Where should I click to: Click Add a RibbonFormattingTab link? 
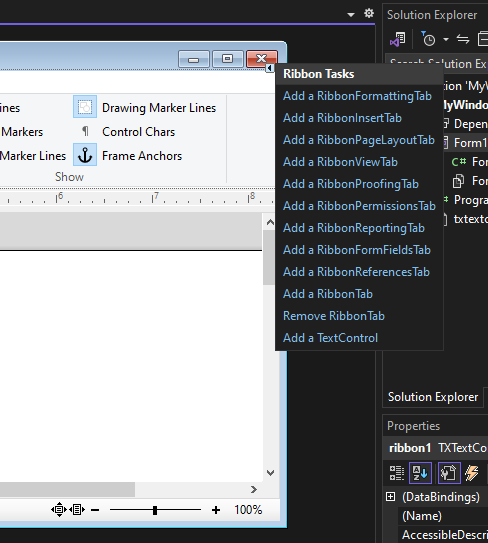[357, 96]
